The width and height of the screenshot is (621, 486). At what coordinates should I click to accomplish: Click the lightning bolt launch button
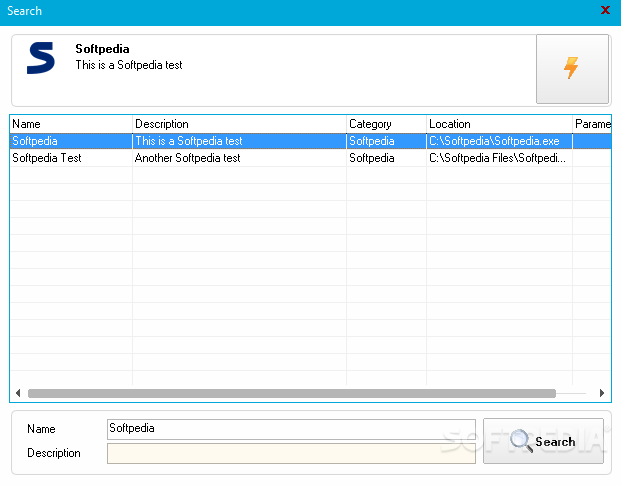tap(572, 69)
